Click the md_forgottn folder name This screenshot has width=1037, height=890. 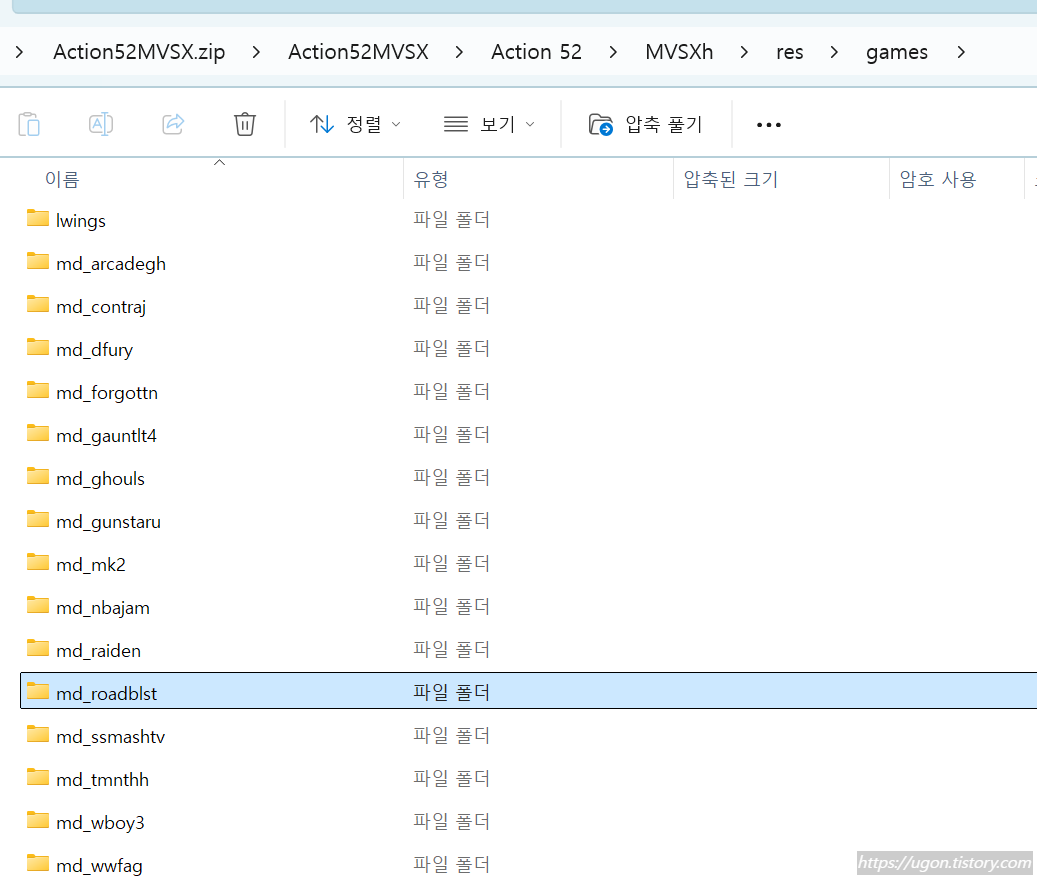click(x=107, y=393)
